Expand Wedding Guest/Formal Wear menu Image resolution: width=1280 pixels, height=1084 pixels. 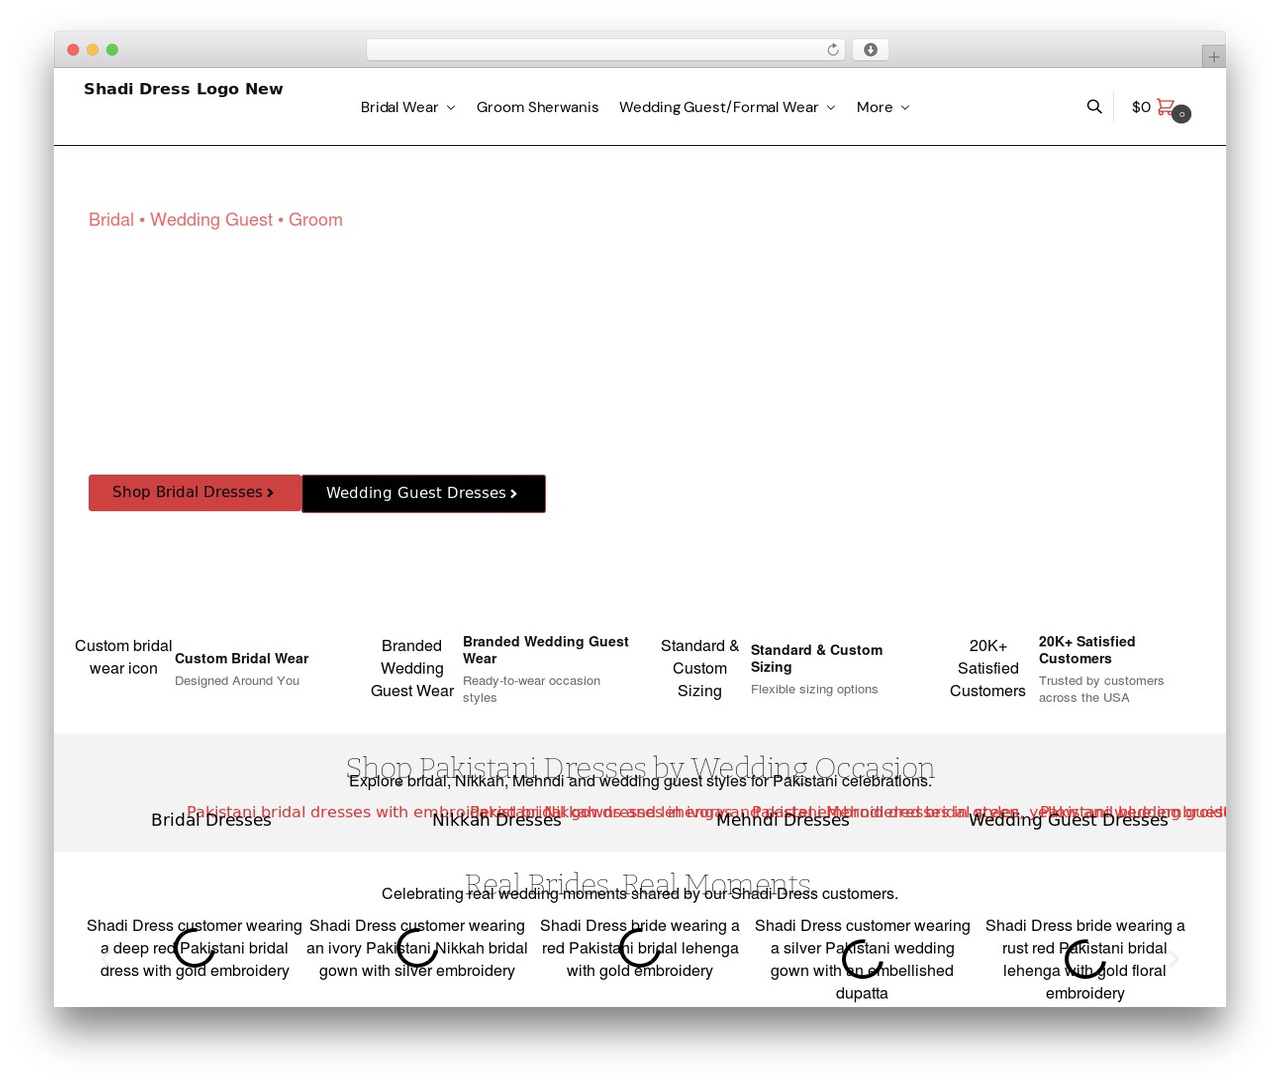point(727,107)
